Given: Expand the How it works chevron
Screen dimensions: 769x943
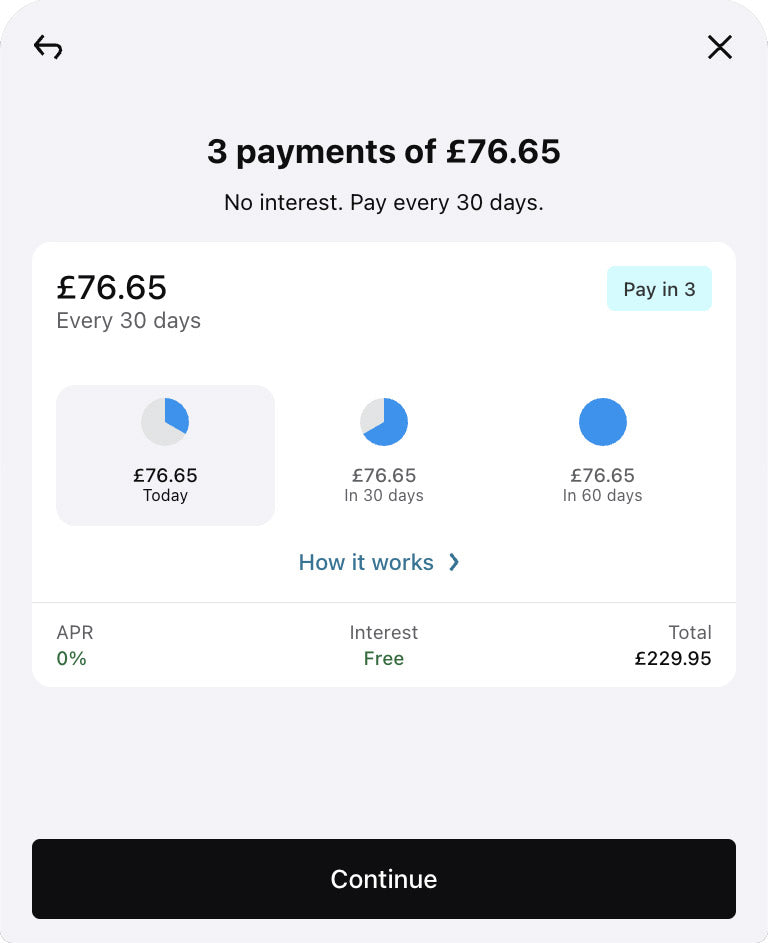Looking at the screenshot, I should [x=454, y=562].
